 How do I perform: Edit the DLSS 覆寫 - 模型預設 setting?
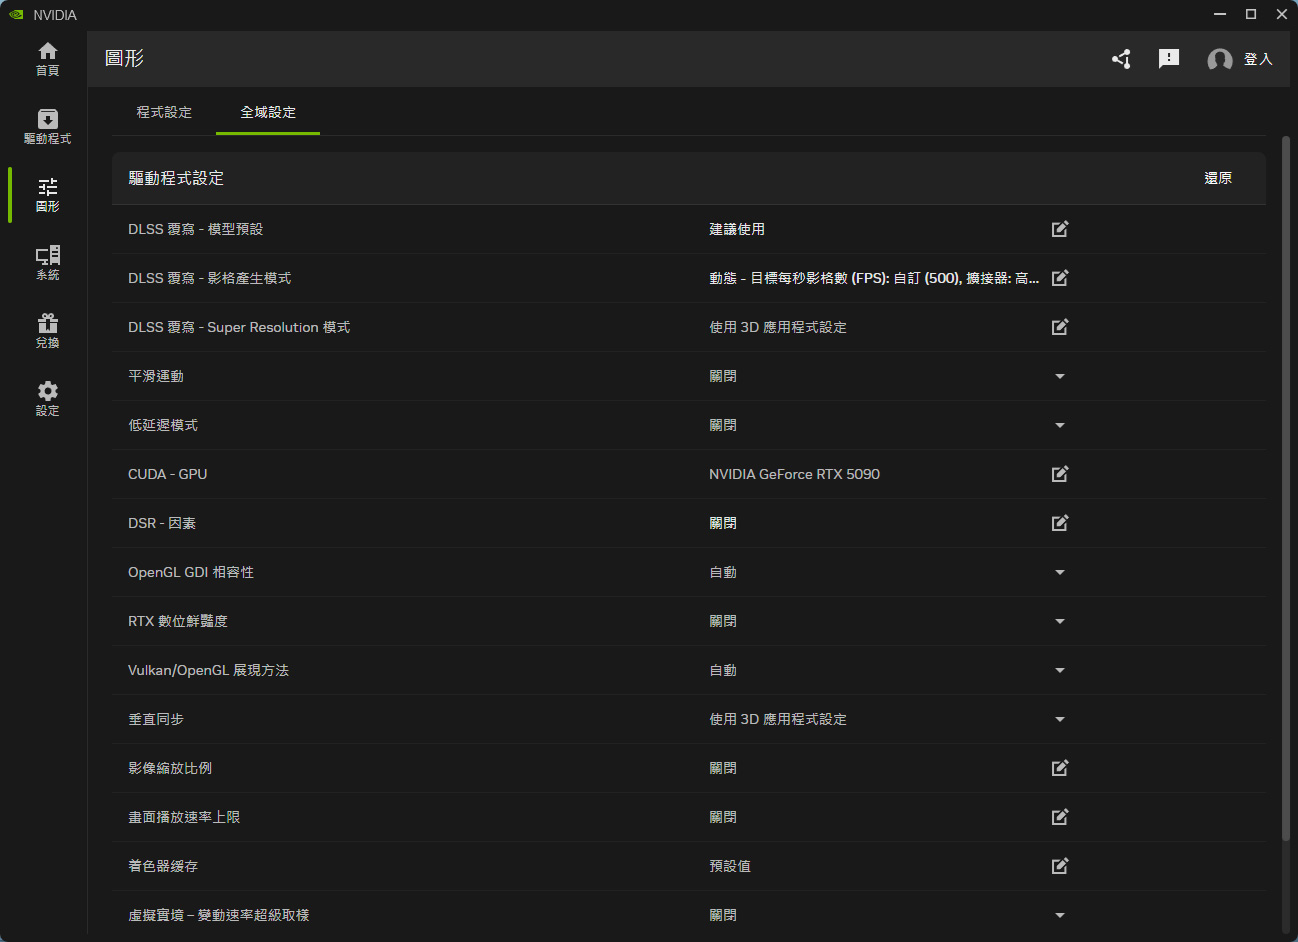[1060, 229]
